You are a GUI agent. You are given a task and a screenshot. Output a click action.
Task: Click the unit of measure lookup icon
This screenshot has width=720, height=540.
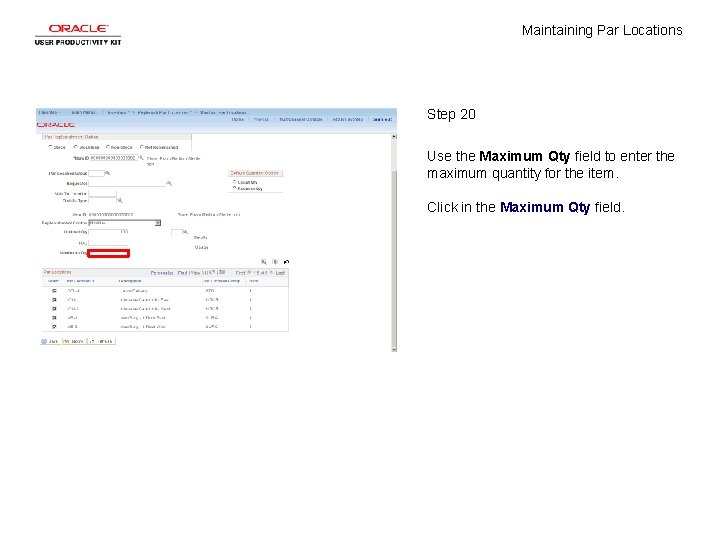pyautogui.click(x=186, y=232)
